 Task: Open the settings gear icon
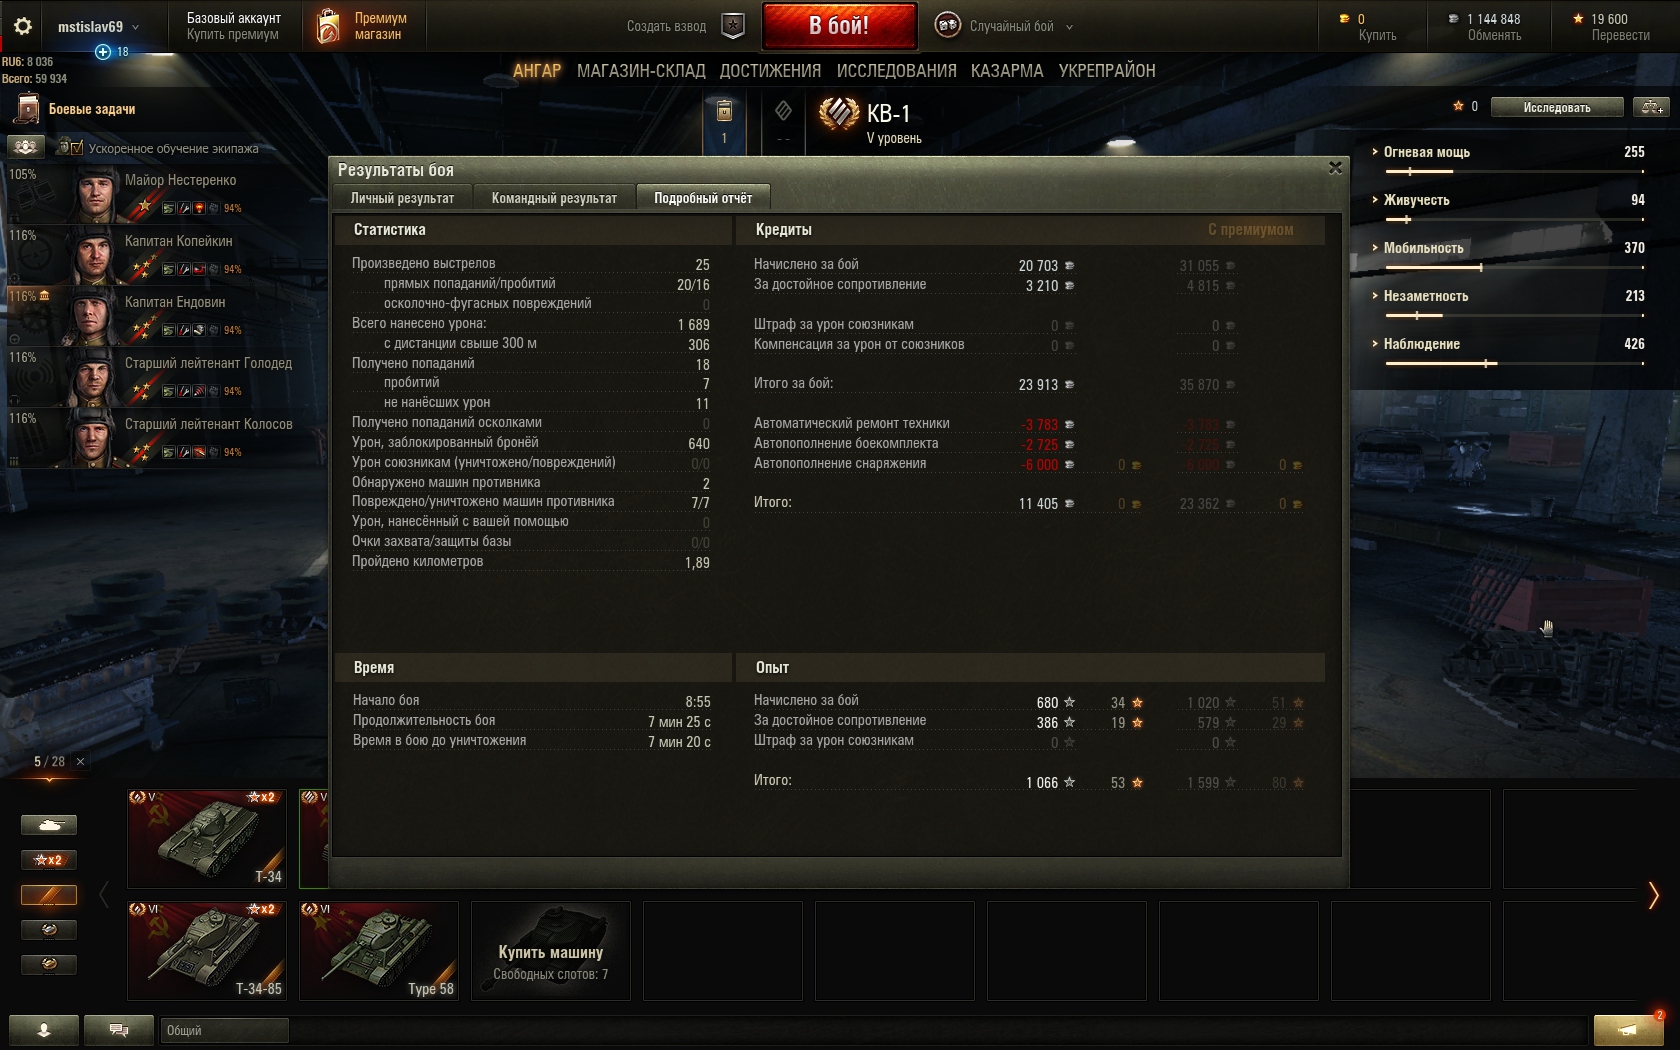click(23, 26)
